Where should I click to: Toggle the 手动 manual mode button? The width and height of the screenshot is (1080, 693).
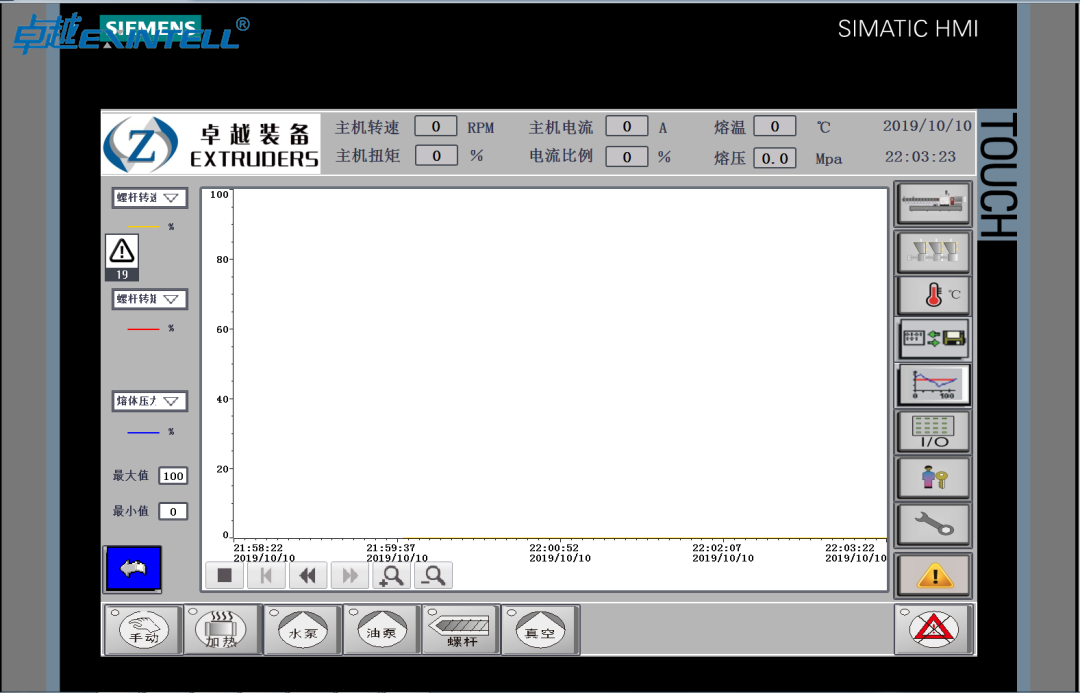tap(143, 630)
